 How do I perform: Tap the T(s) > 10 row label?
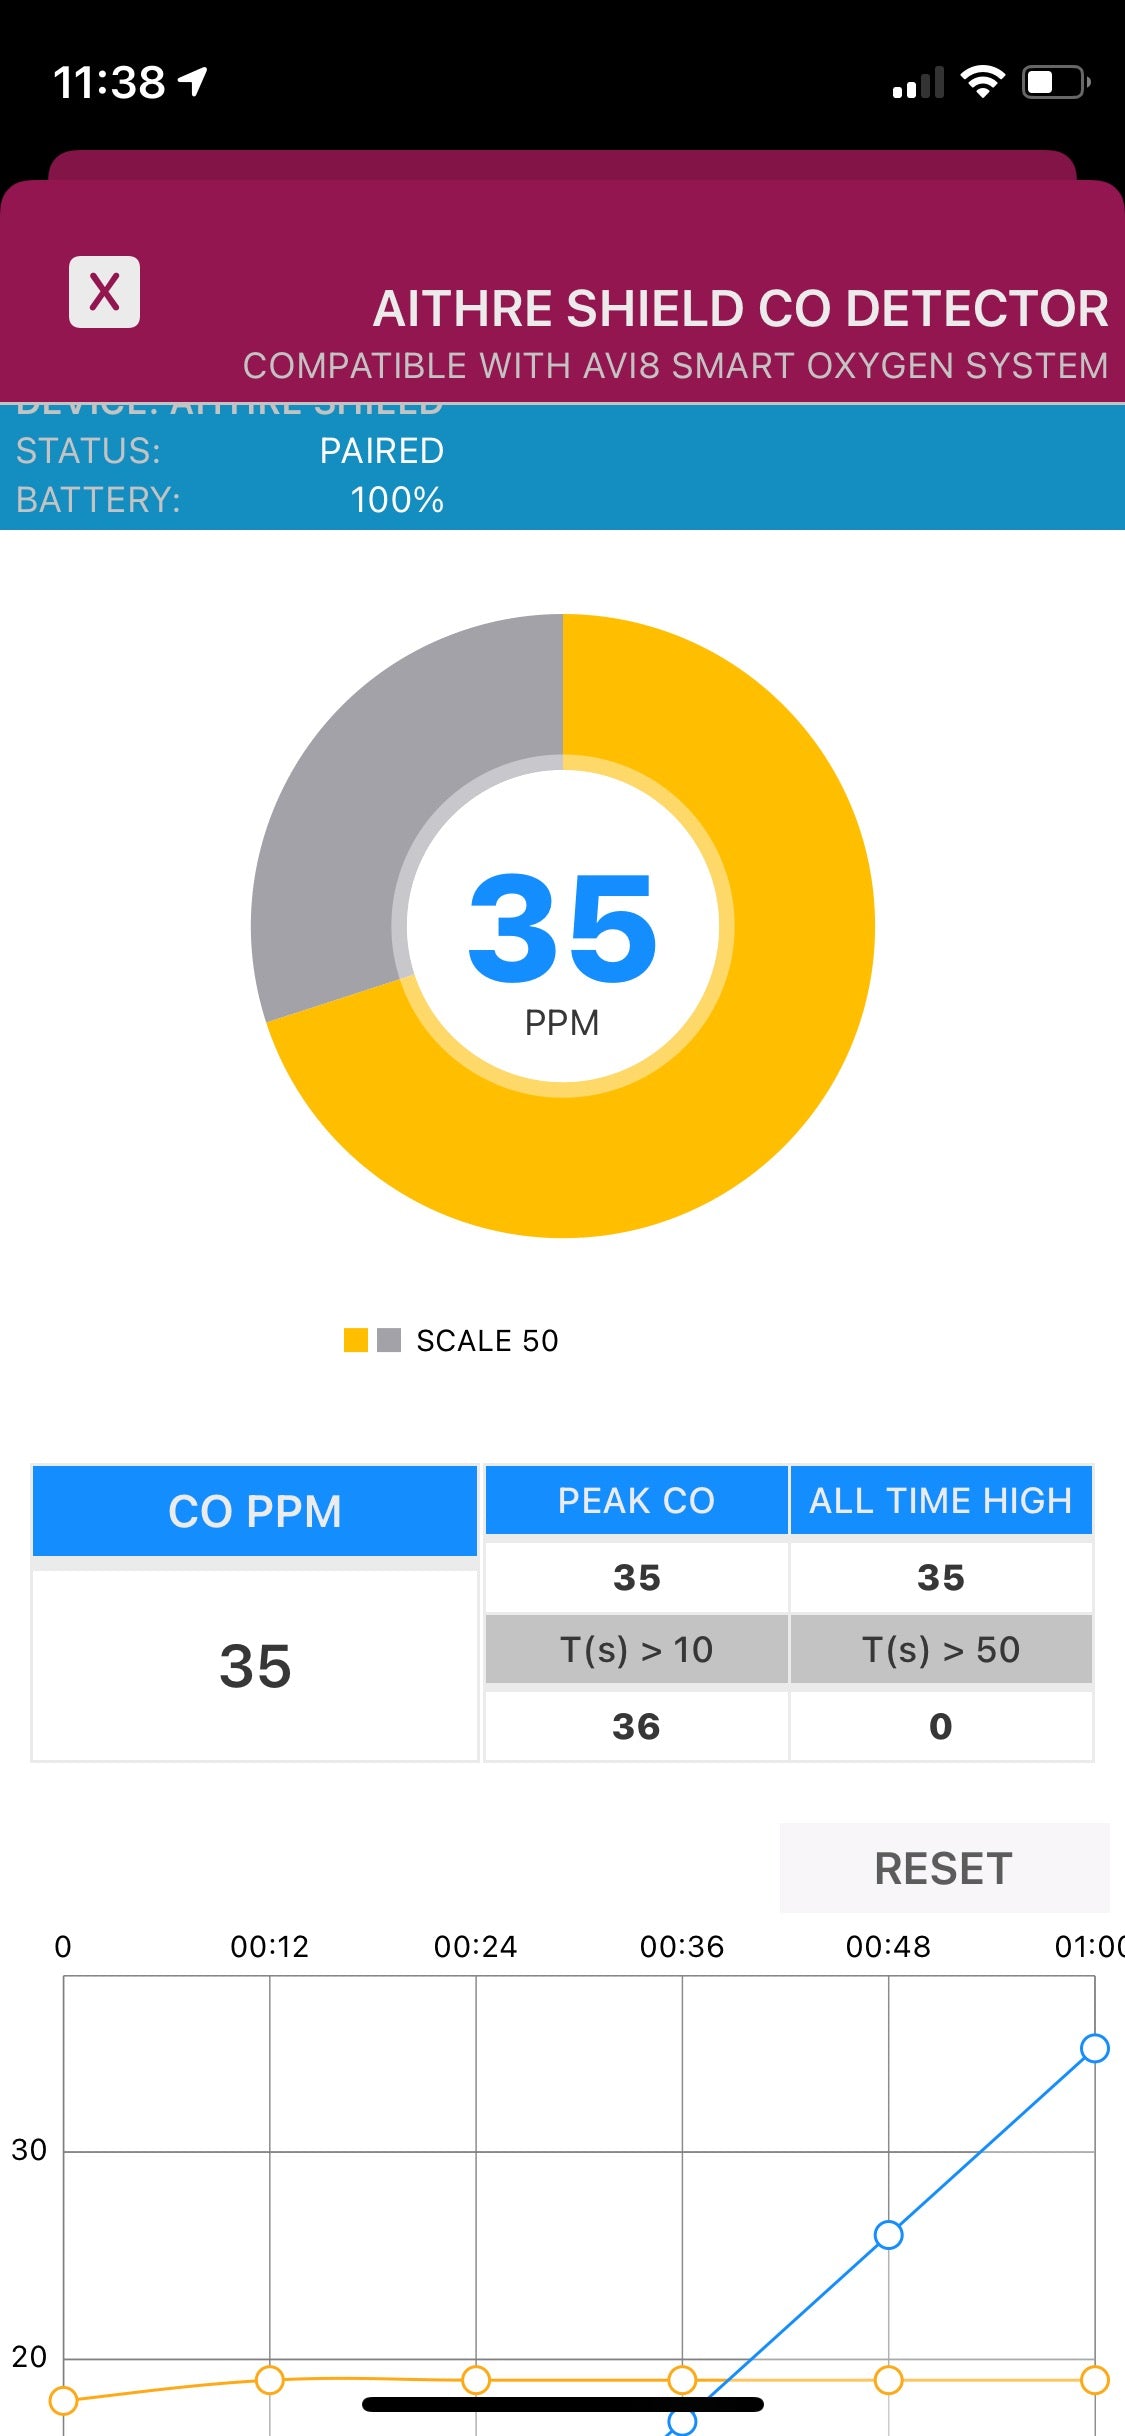(x=636, y=1649)
